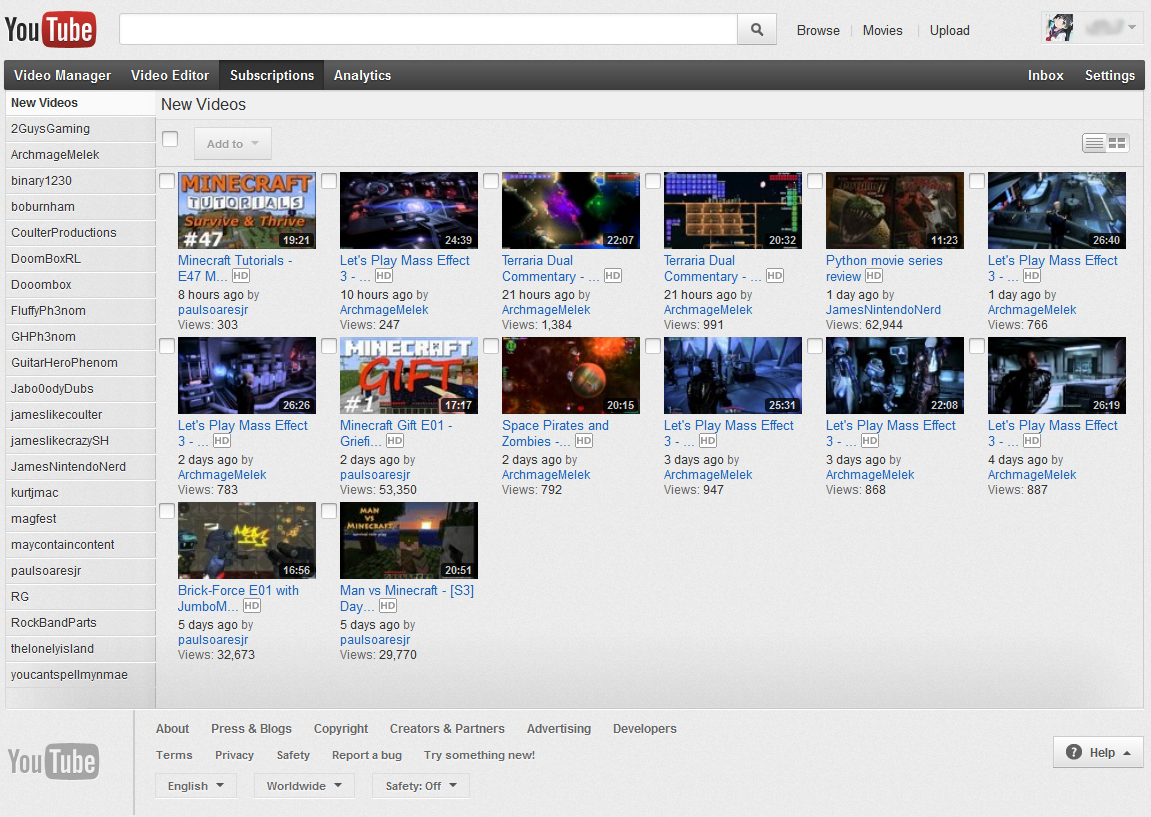Expand the Help menu
Screen dimensions: 1151x817
tap(1098, 752)
